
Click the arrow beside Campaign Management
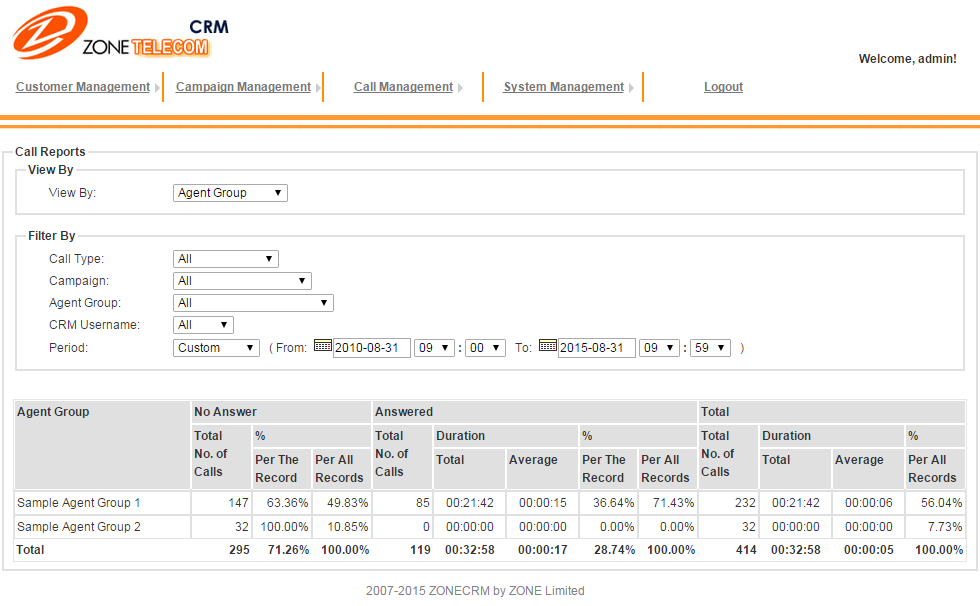click(319, 88)
